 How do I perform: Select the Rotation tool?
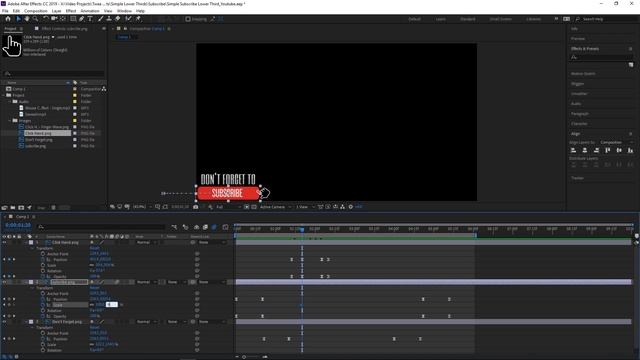tap(46, 19)
